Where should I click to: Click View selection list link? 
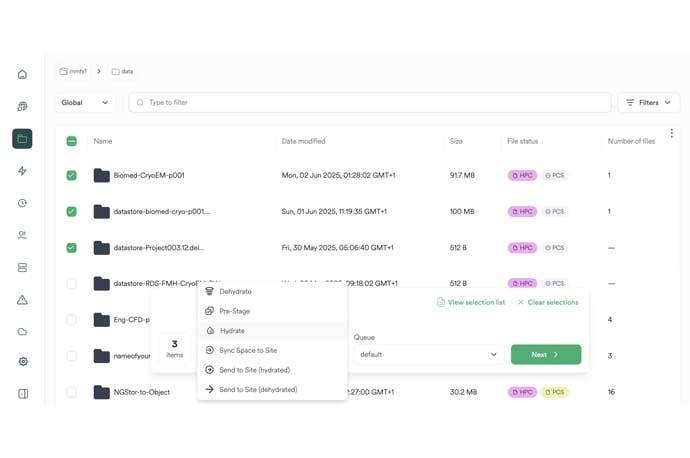[470, 302]
